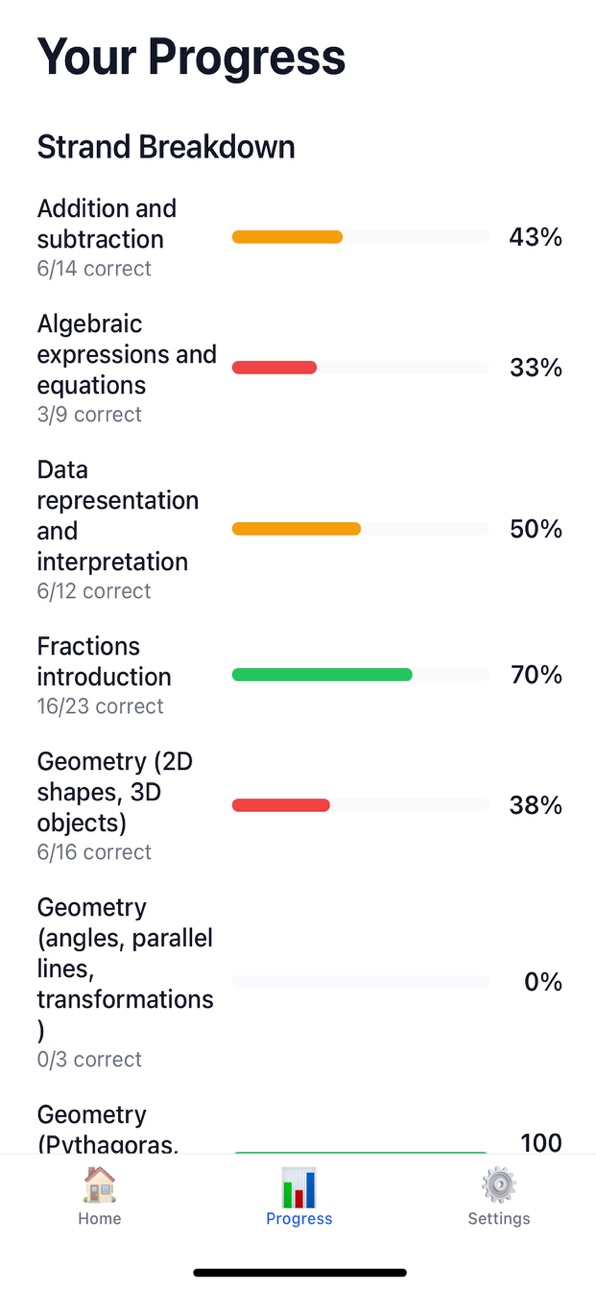This screenshot has width=596, height=1290.
Task: Click the Geometry 2D shapes progress bar
Action: 361,805
